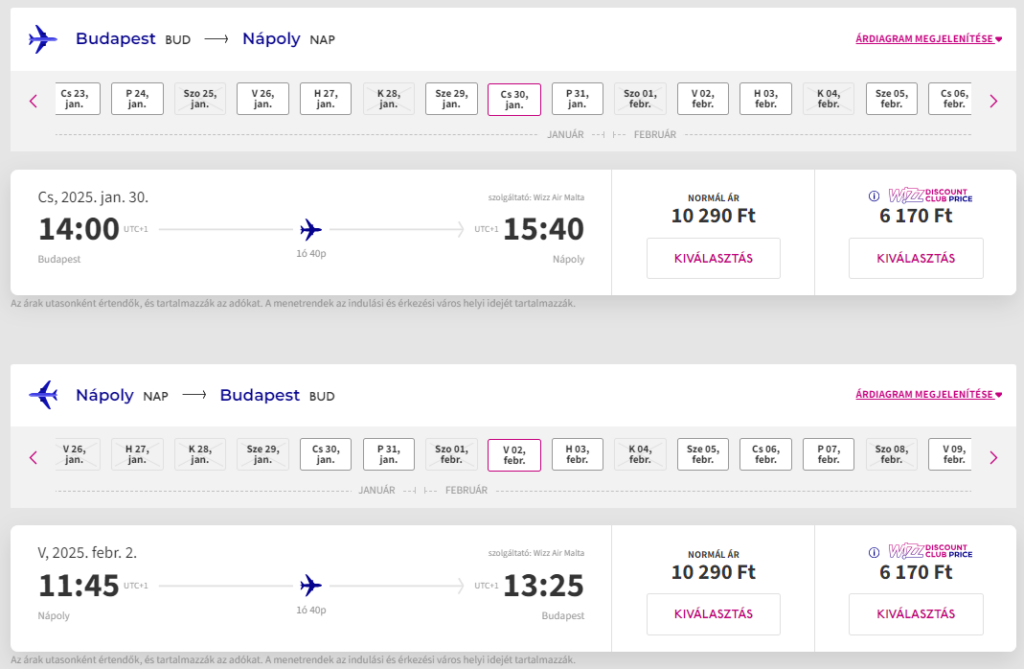Select V 02, febr. outbound date
Screen dimensions: 1024x669
(x=703, y=99)
